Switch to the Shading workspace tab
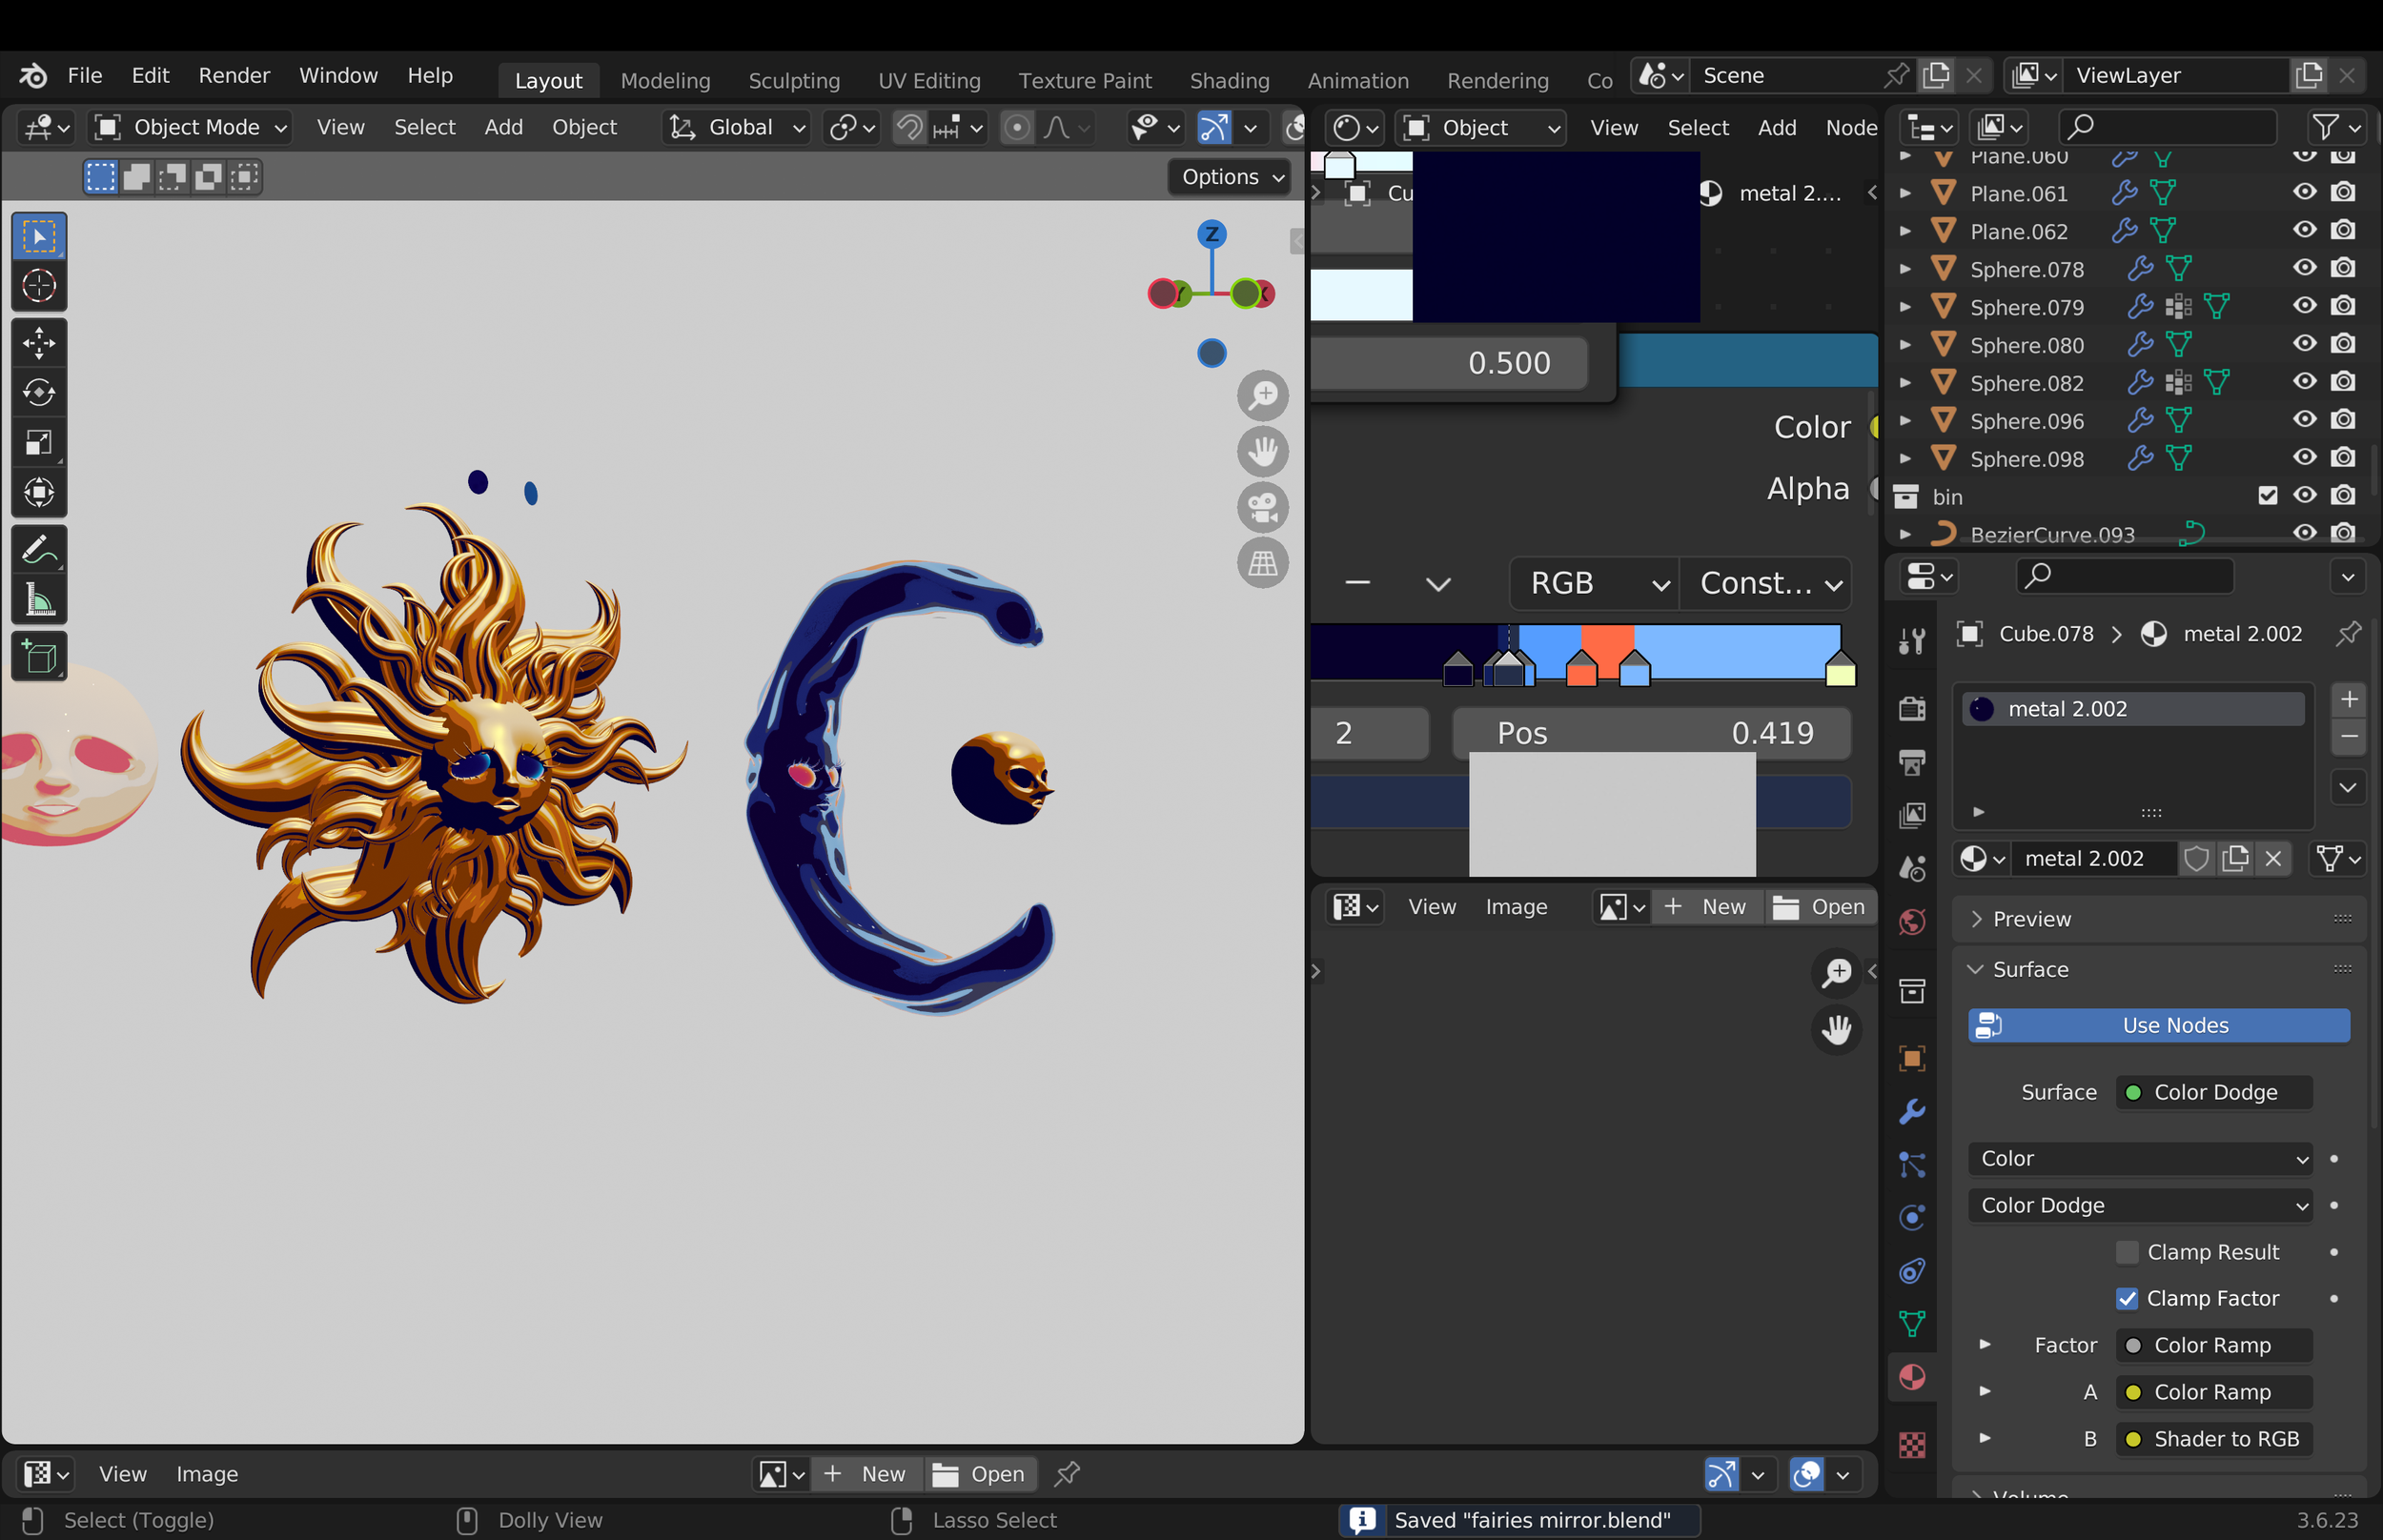2383x1540 pixels. [x=1229, y=80]
